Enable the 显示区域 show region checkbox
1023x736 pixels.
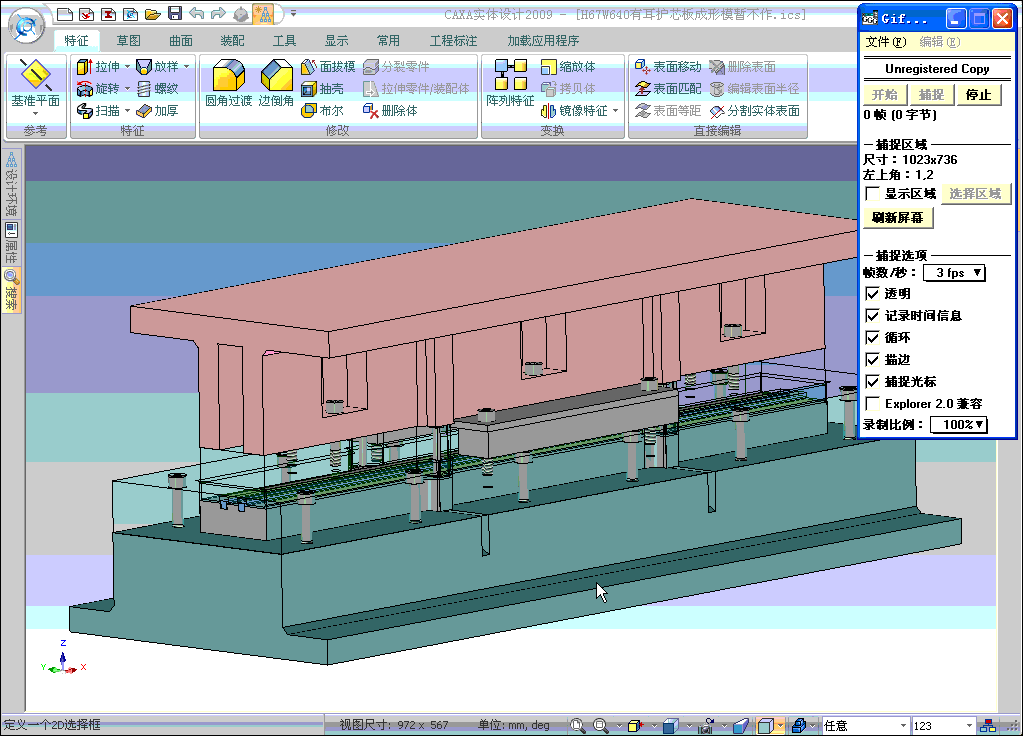click(x=872, y=194)
